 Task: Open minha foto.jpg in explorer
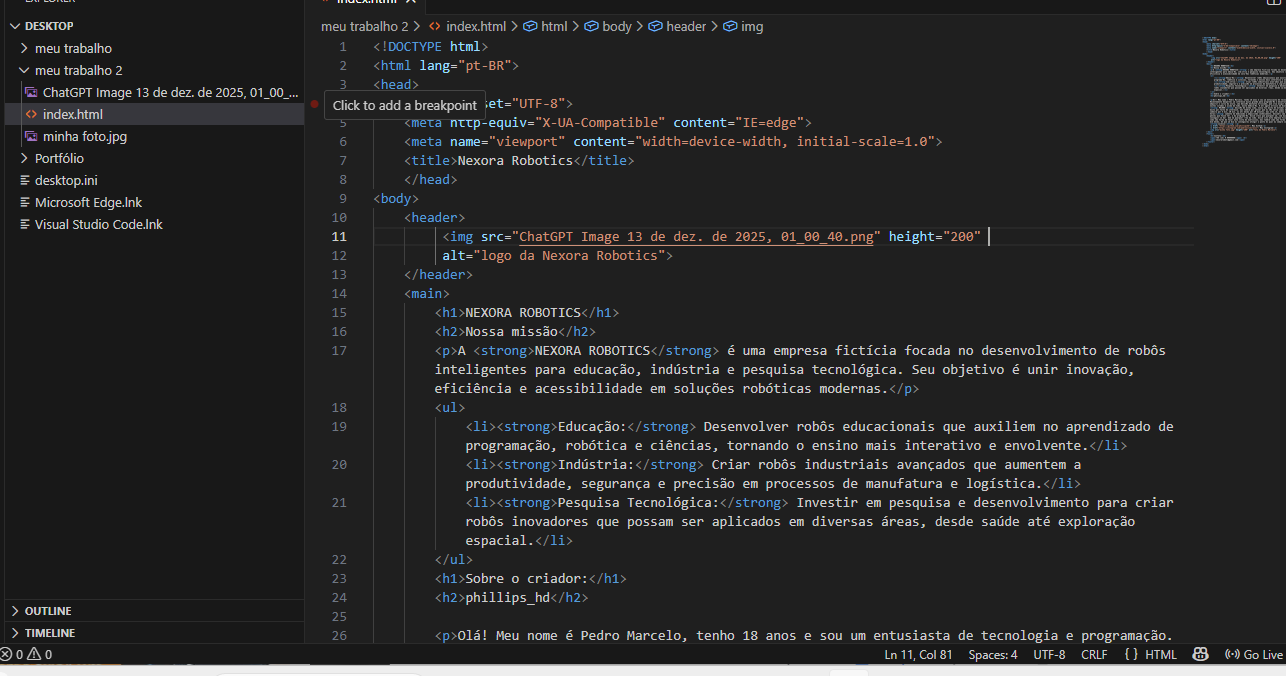(84, 136)
